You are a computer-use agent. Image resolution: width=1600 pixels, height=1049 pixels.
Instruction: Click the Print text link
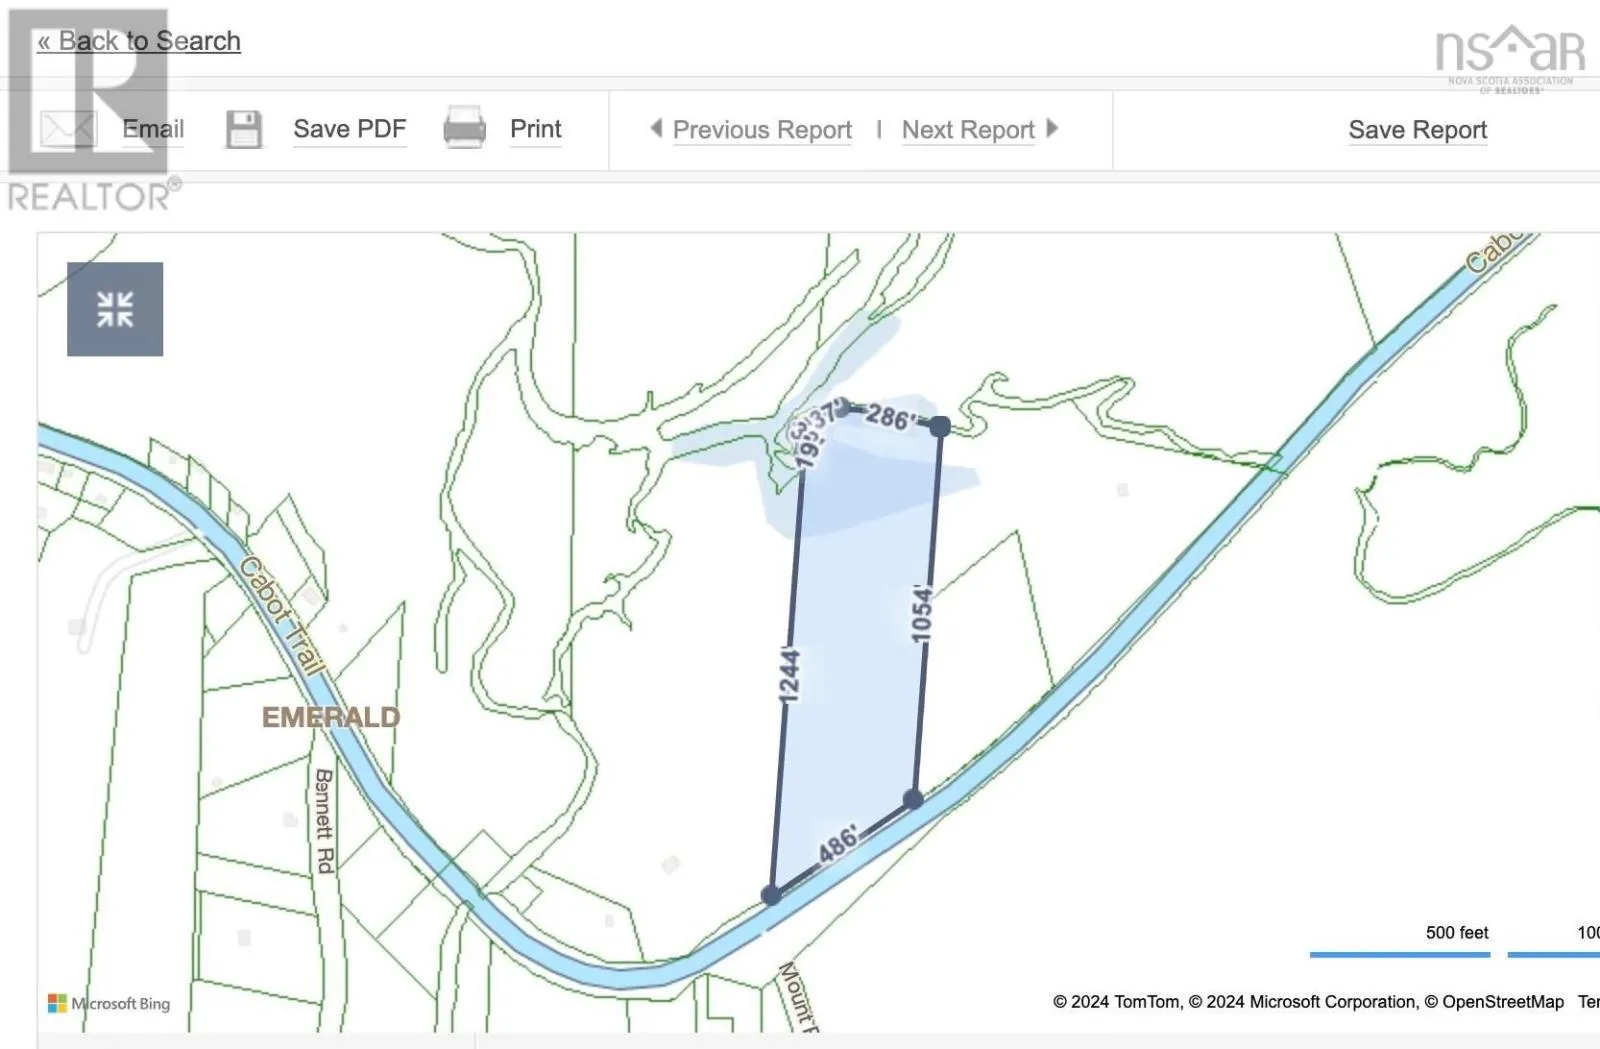[x=535, y=129]
